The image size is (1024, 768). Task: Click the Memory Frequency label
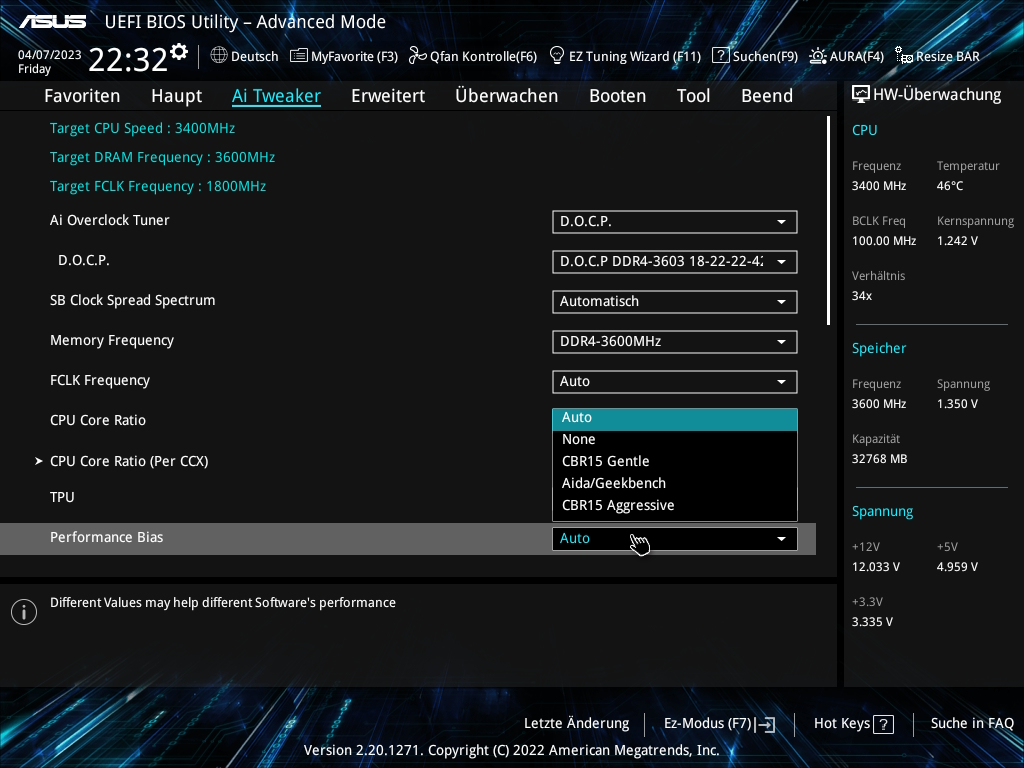pos(112,341)
